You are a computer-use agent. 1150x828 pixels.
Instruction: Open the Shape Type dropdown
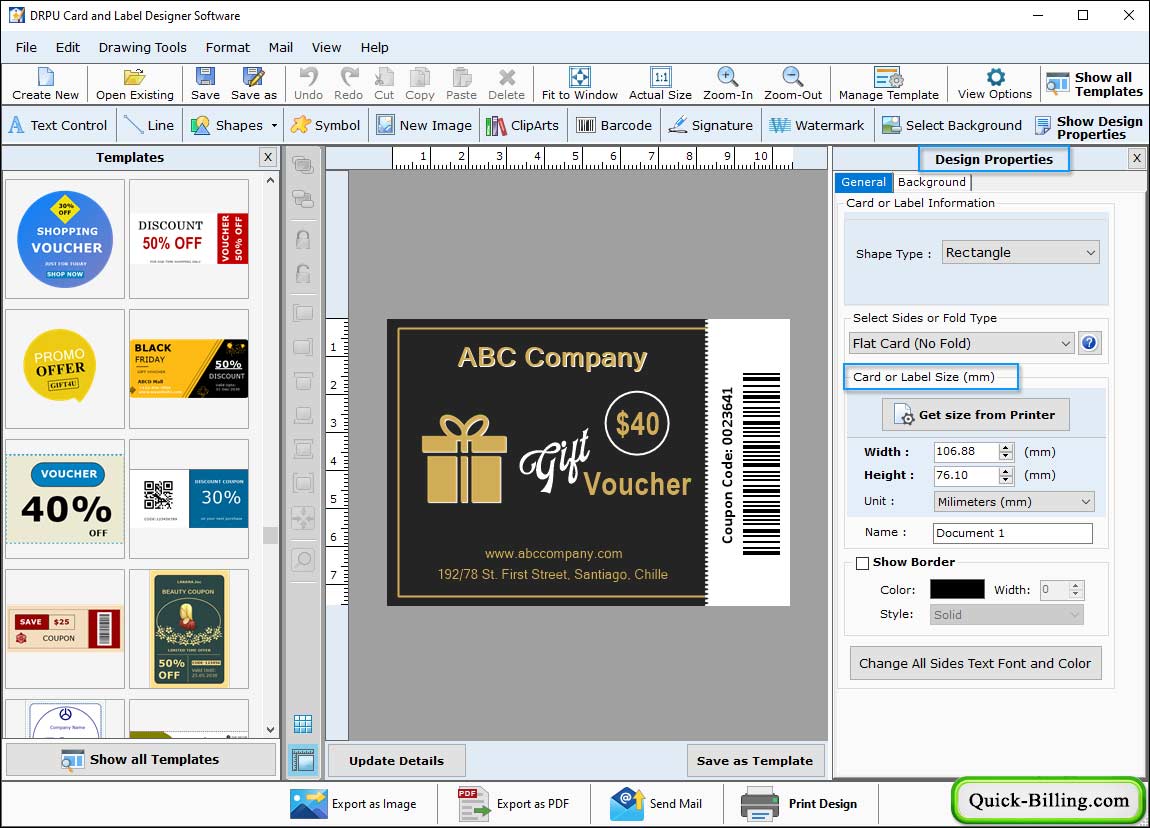1020,252
